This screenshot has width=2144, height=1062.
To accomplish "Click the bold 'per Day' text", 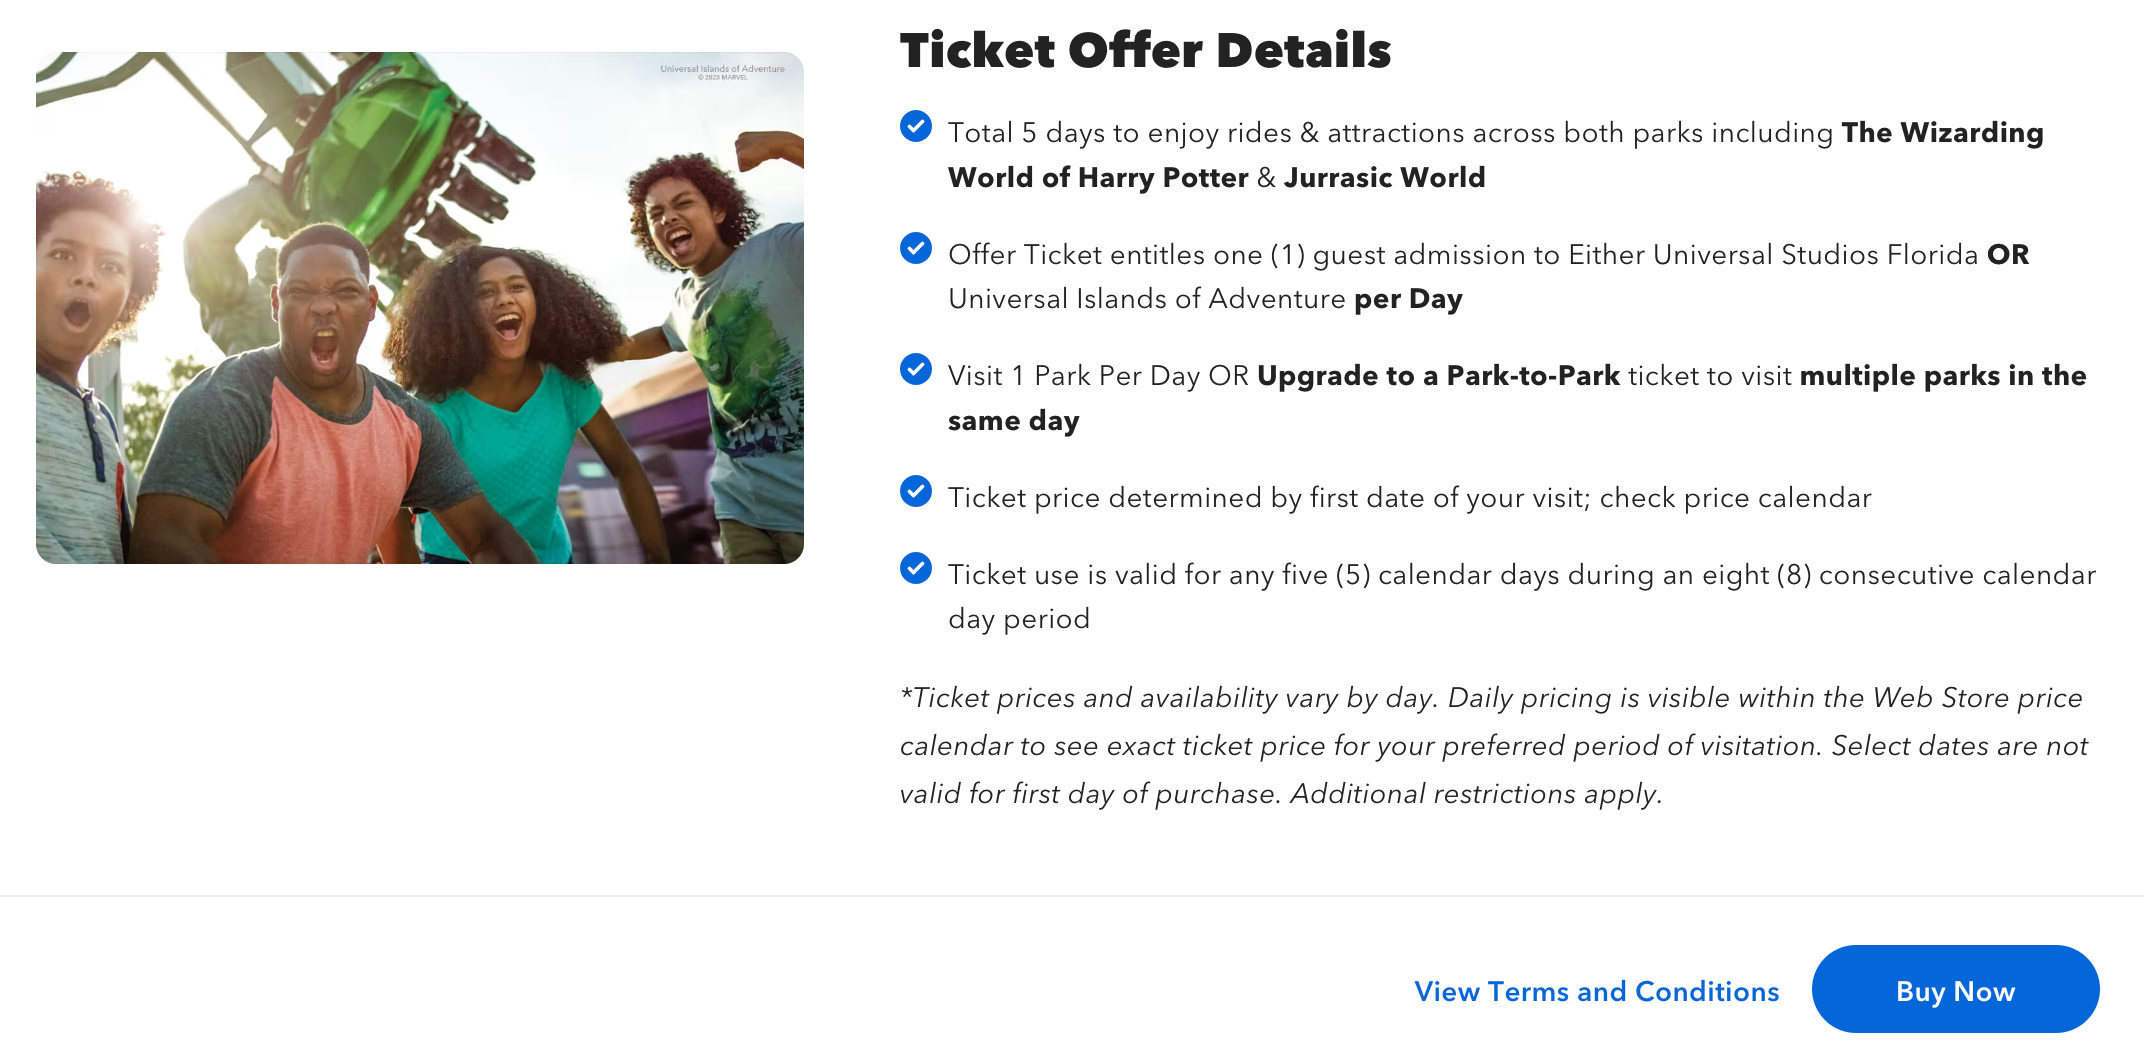I will point(1408,299).
